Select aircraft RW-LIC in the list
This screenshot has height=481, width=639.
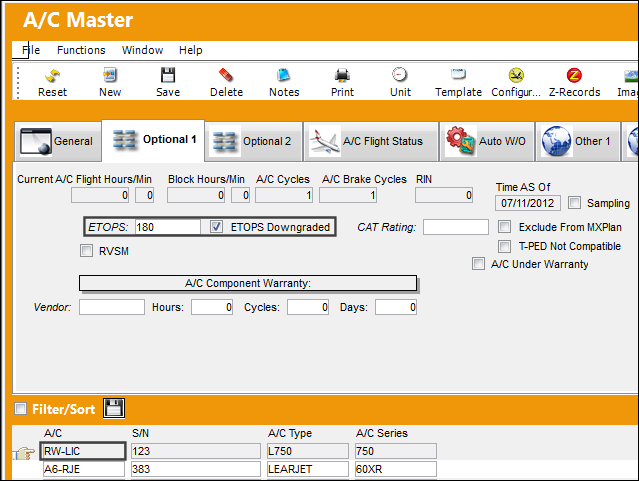pos(83,451)
